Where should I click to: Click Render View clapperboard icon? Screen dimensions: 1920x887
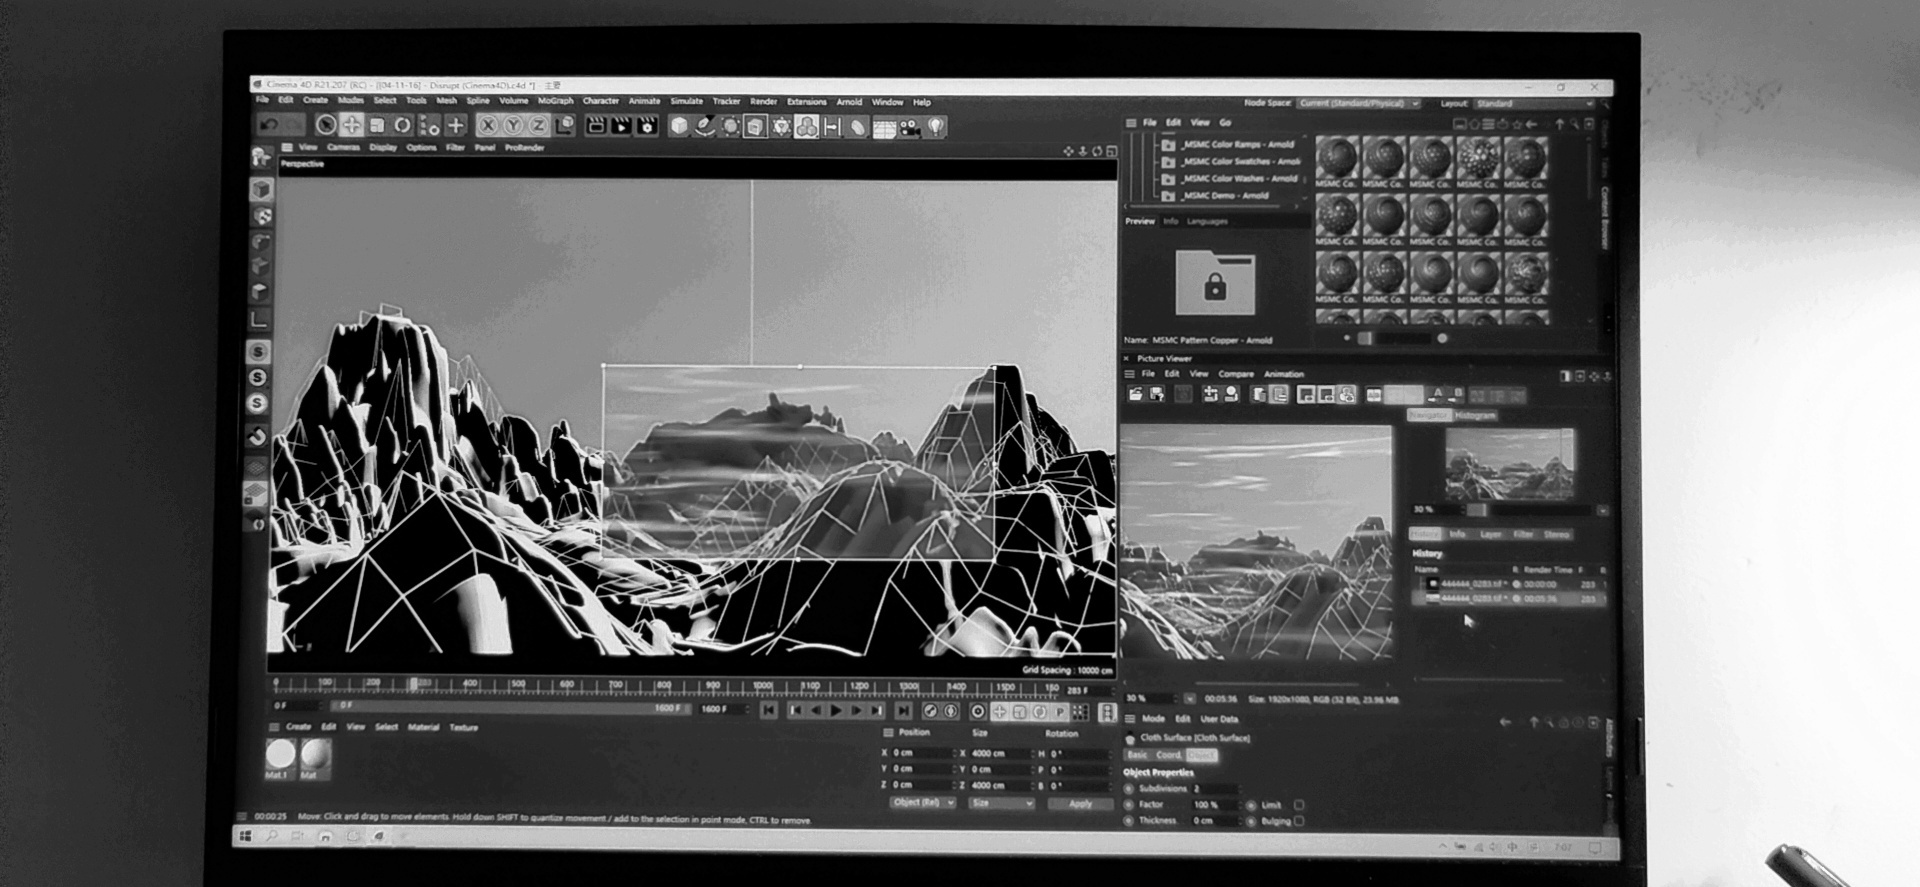(x=595, y=126)
